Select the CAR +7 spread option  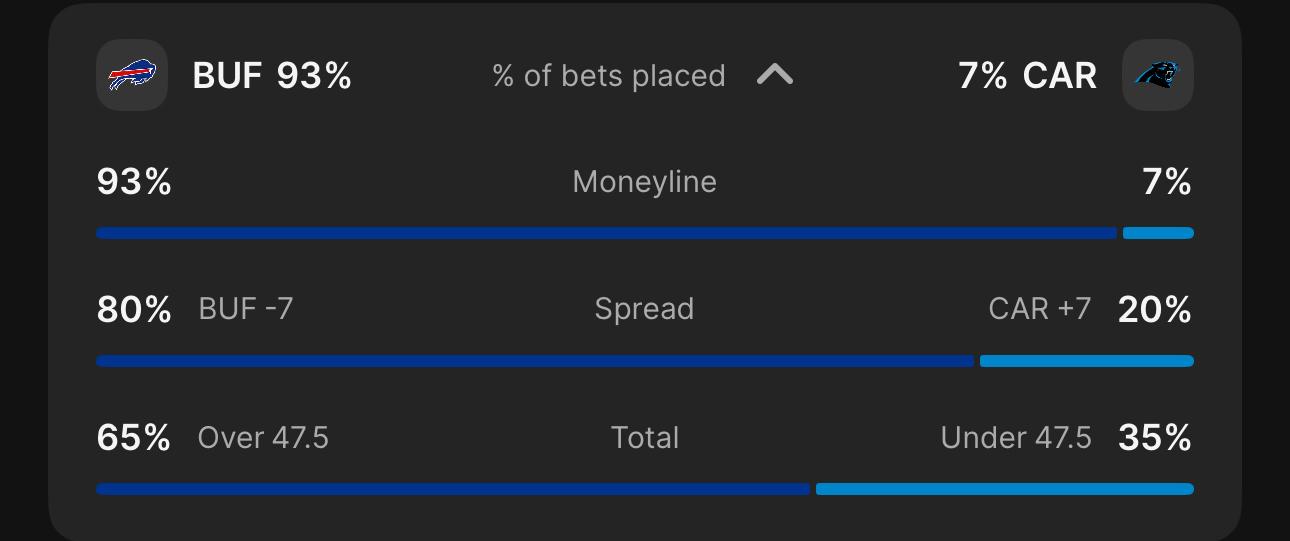point(1040,309)
